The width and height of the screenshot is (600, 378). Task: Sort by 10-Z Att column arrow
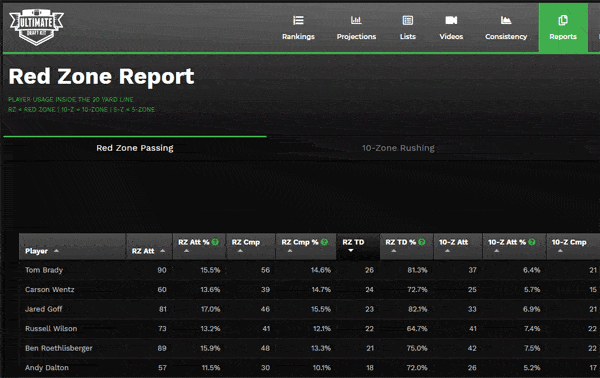(x=447, y=251)
